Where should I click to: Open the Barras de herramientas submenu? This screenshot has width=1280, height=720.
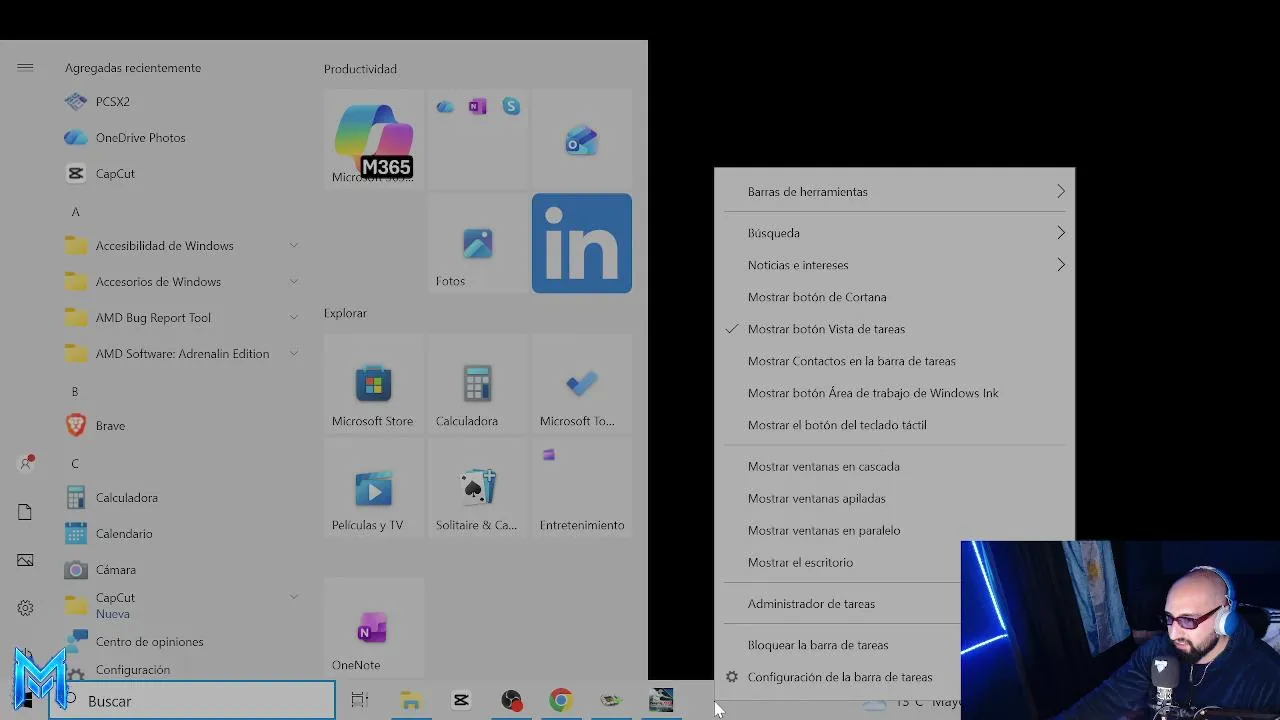[894, 192]
